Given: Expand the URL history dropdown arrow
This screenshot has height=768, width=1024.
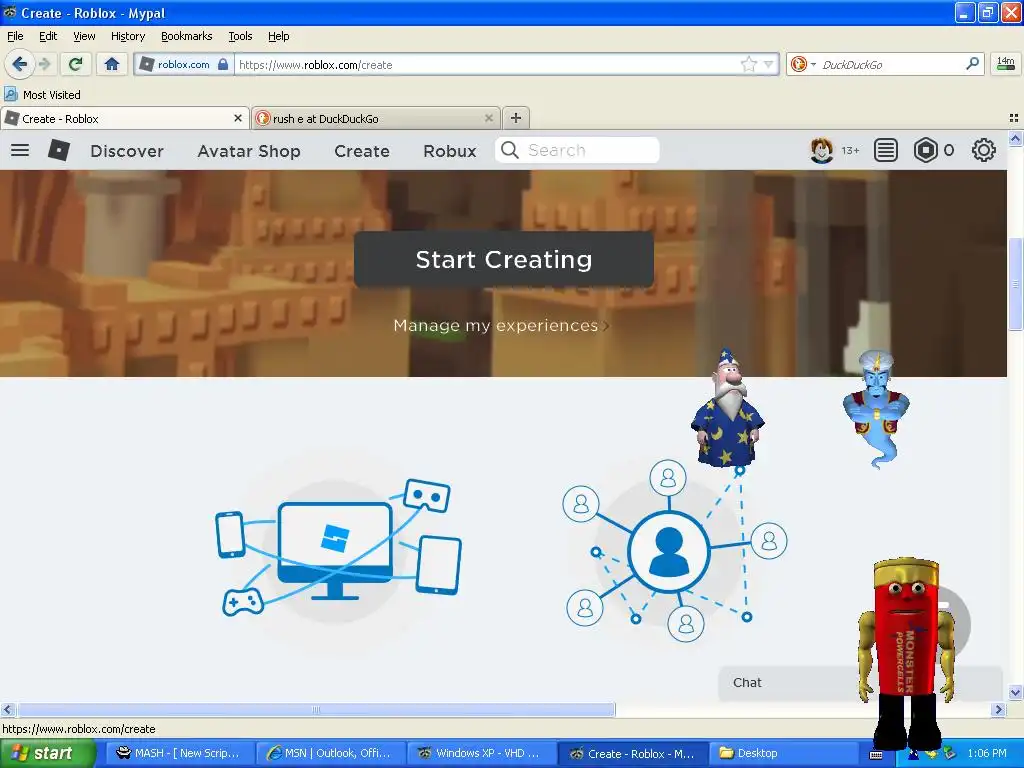Looking at the screenshot, I should pos(769,64).
